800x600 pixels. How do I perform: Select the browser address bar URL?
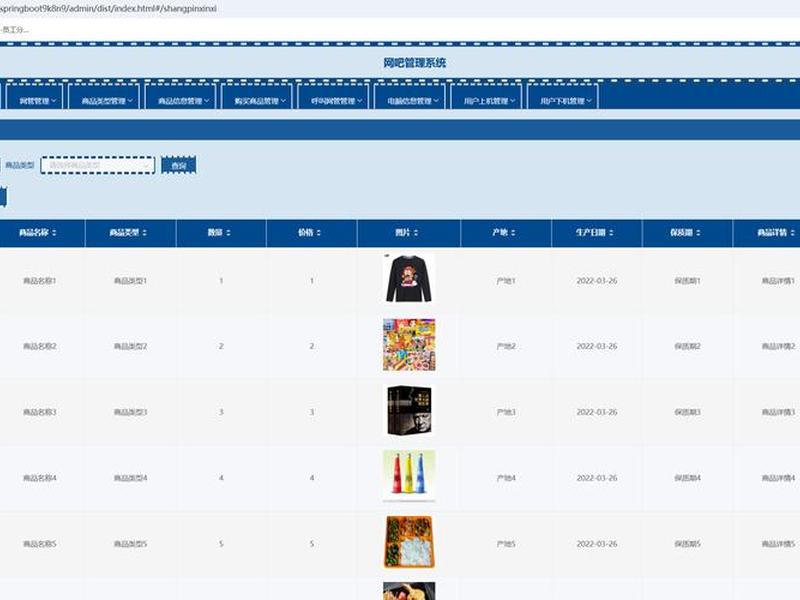(108, 9)
